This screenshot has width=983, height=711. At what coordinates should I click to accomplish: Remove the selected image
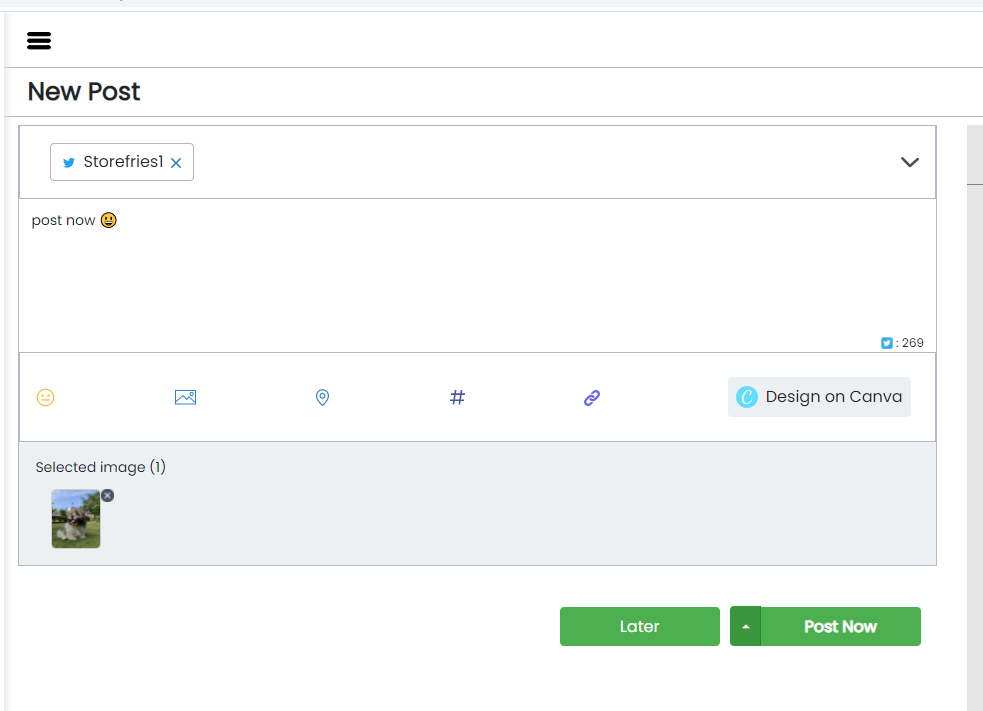pos(108,495)
